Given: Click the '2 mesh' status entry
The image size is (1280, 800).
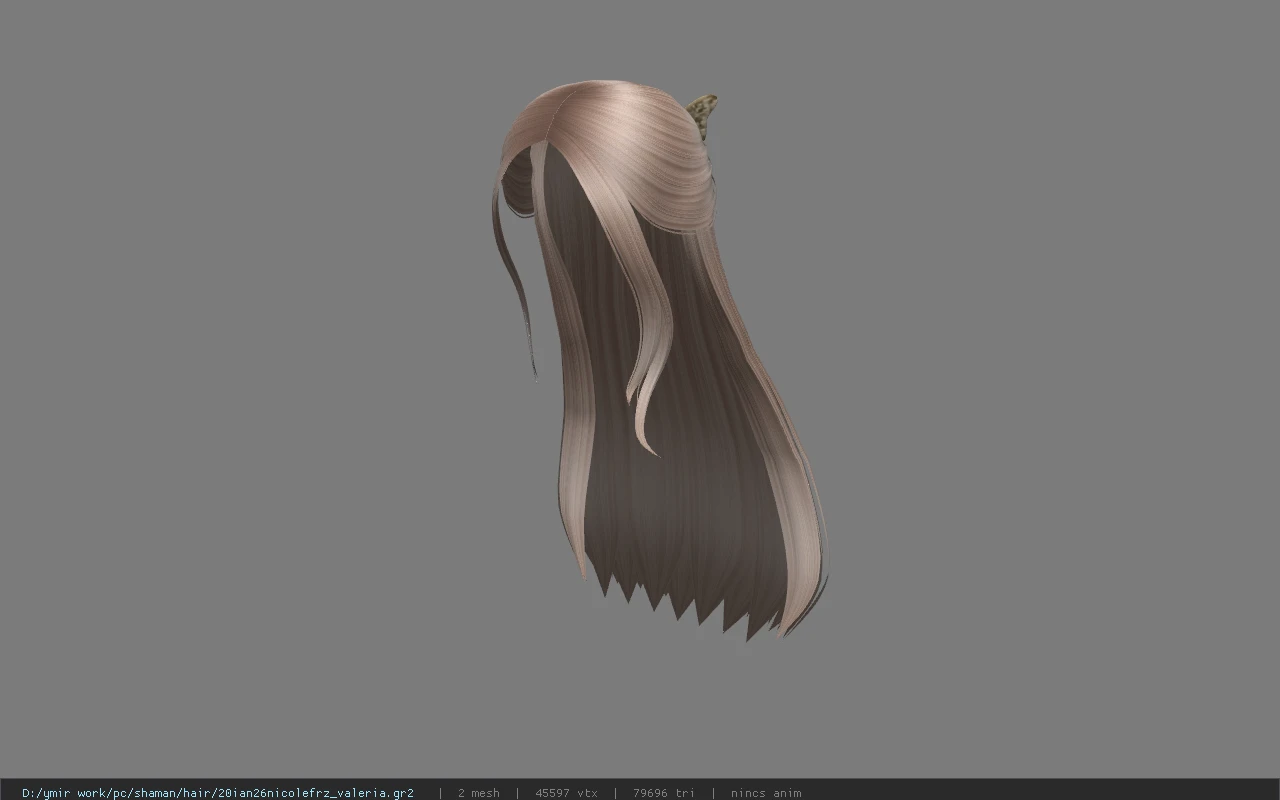Looking at the screenshot, I should pyautogui.click(x=478, y=793).
